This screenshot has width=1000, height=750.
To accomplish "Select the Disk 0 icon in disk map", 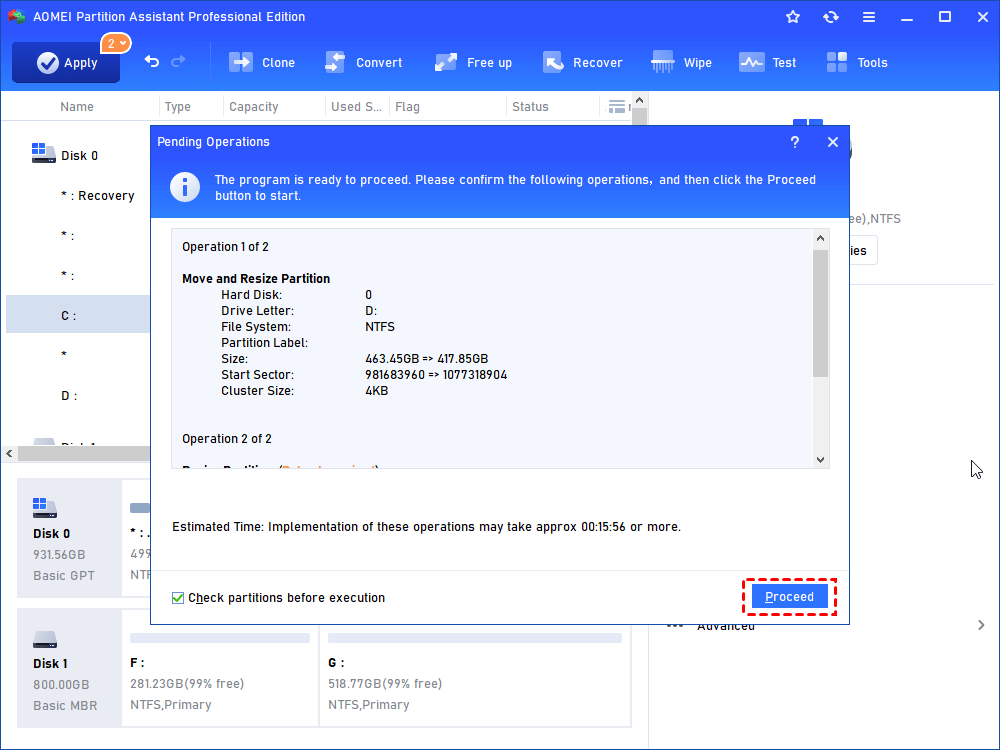I will point(45,508).
